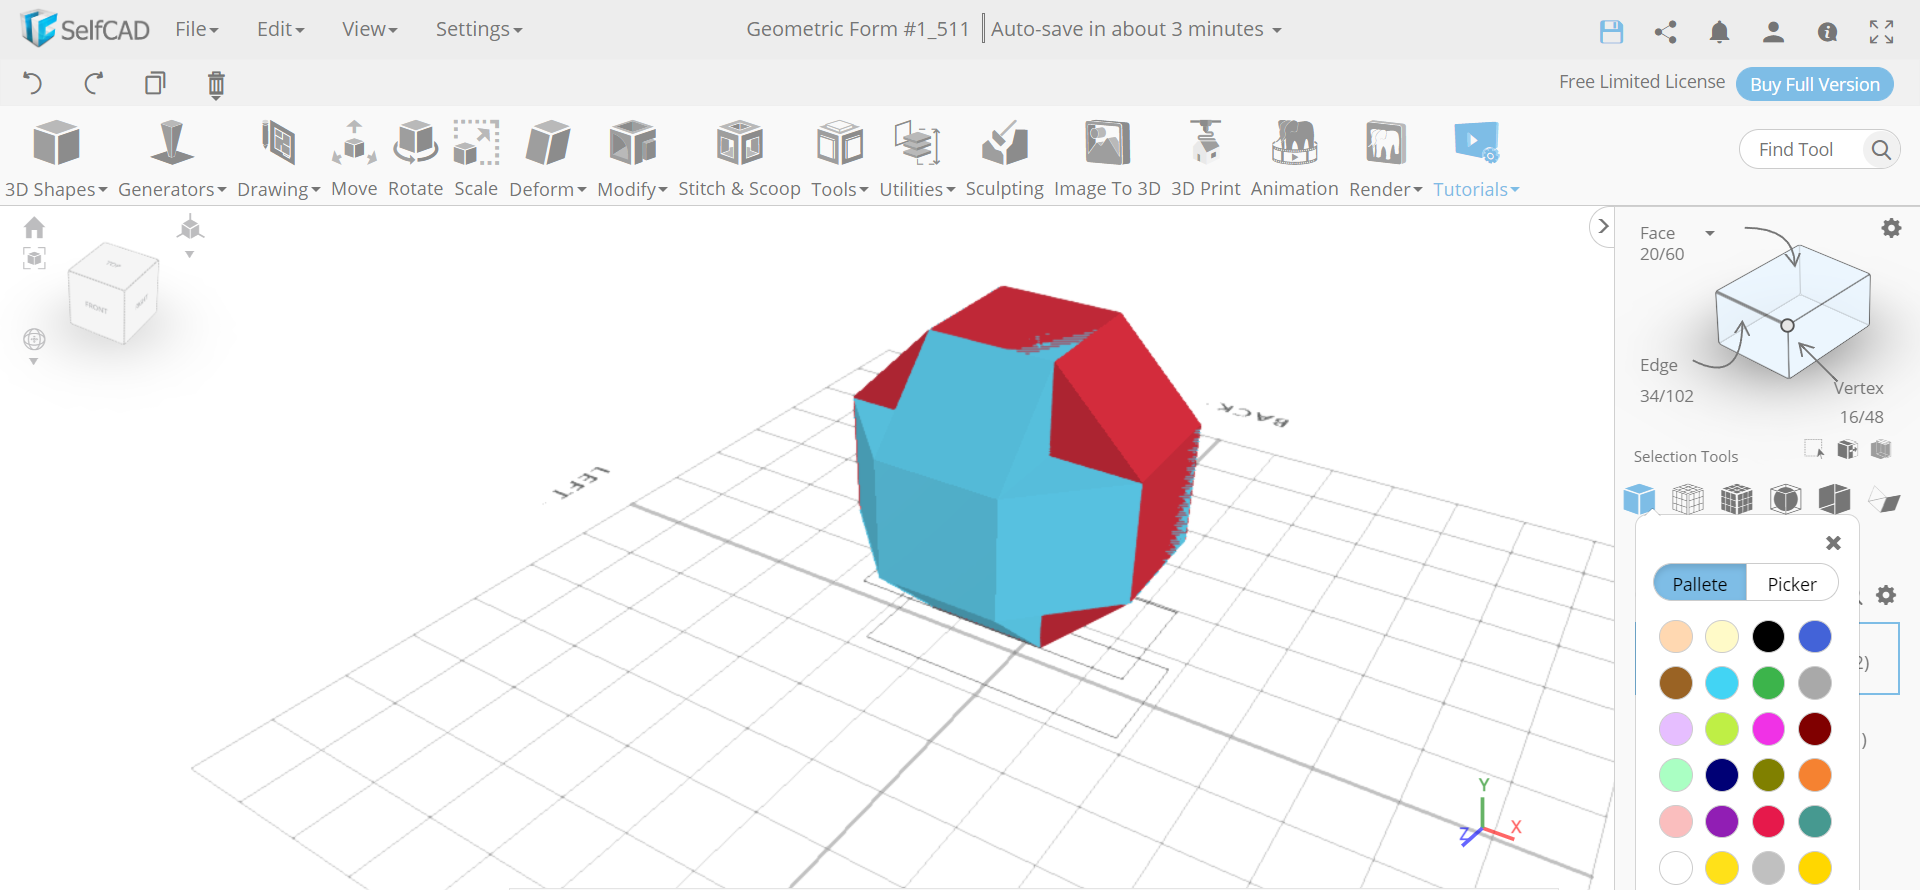Screen dimensions: 1920x890
Task: Open the Tutorials icon
Action: click(x=1476, y=159)
